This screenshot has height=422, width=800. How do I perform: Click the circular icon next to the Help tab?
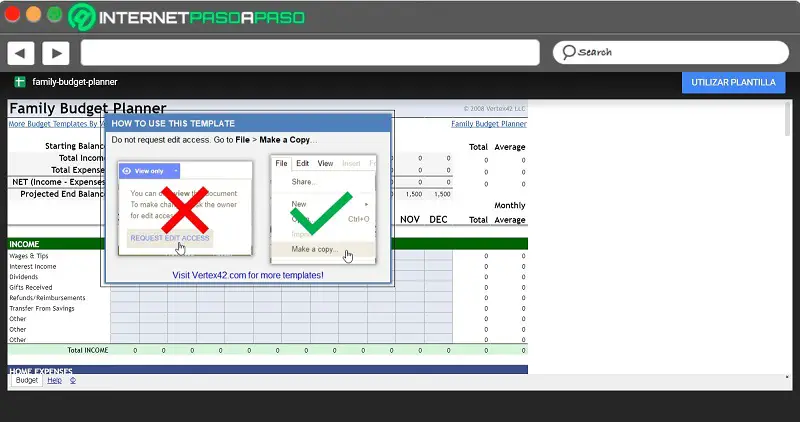(x=73, y=380)
